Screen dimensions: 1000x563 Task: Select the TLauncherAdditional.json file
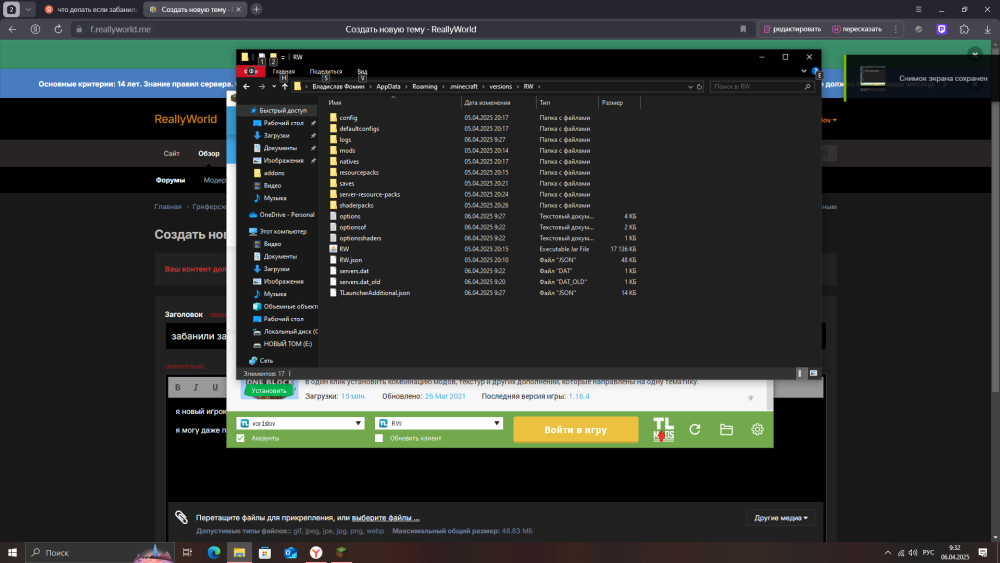[x=374, y=293]
